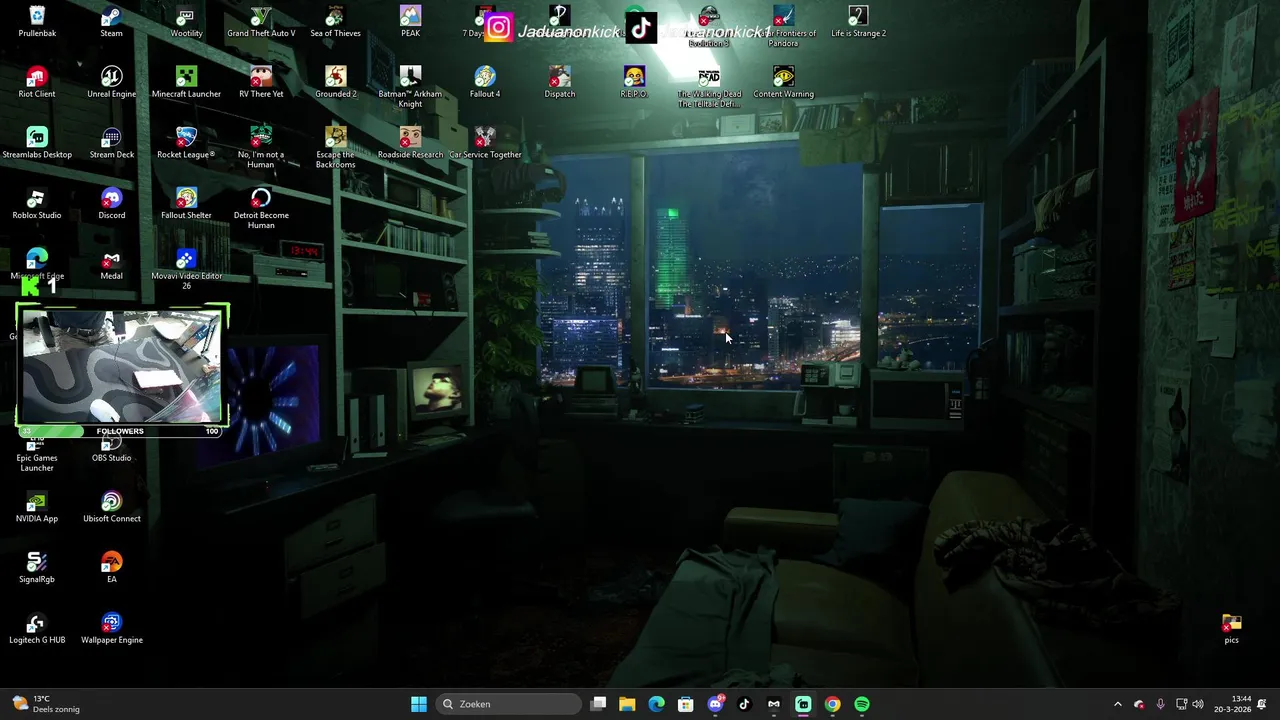Screen dimensions: 1280x720
Task: Open the volume tray icon
Action: (x=1198, y=704)
